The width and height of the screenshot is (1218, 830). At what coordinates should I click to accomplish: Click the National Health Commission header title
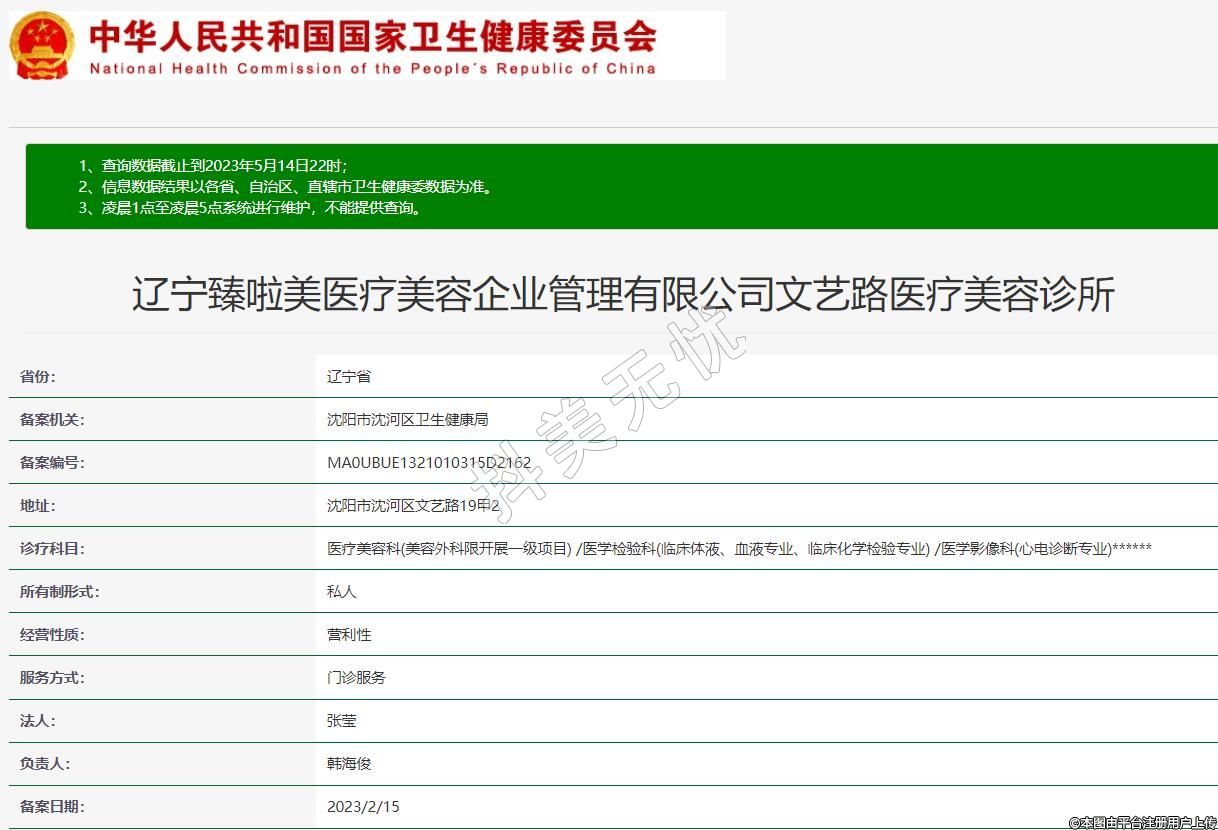point(372,46)
